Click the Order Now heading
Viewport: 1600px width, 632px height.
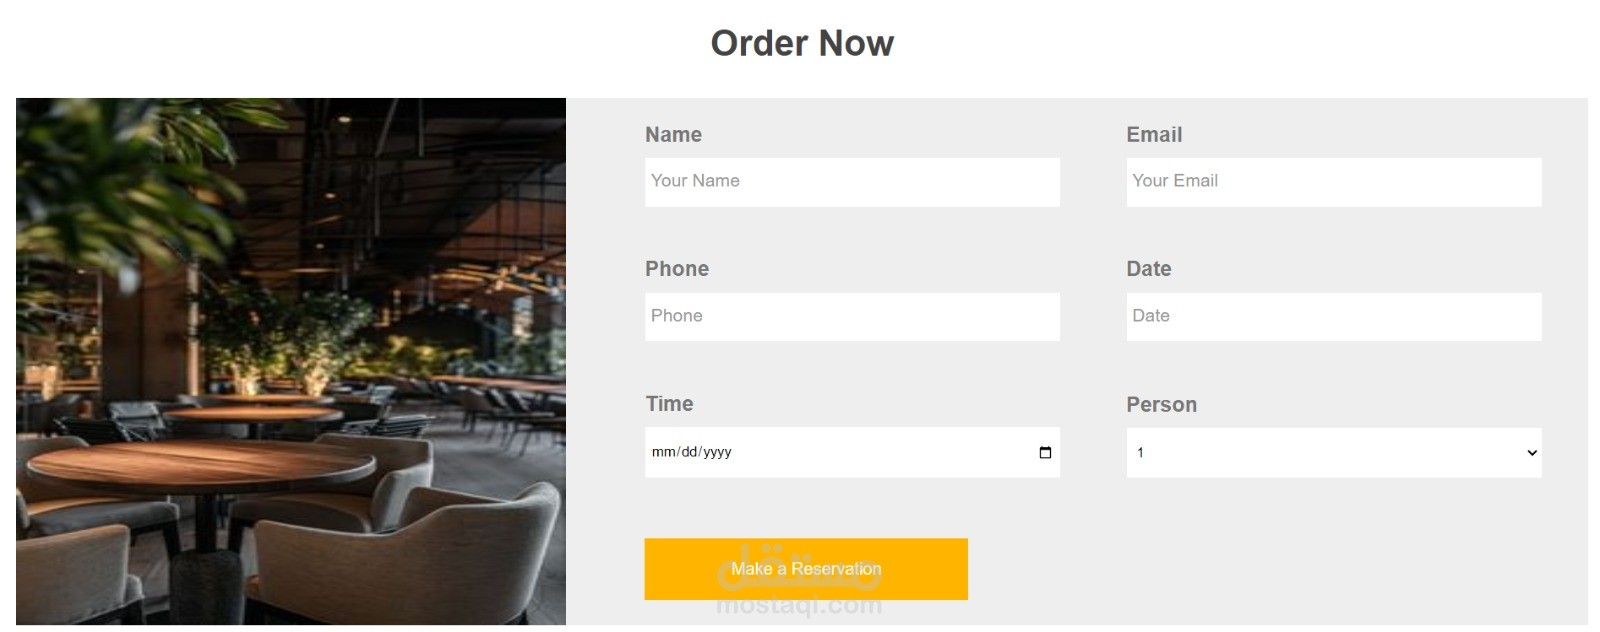coord(802,43)
